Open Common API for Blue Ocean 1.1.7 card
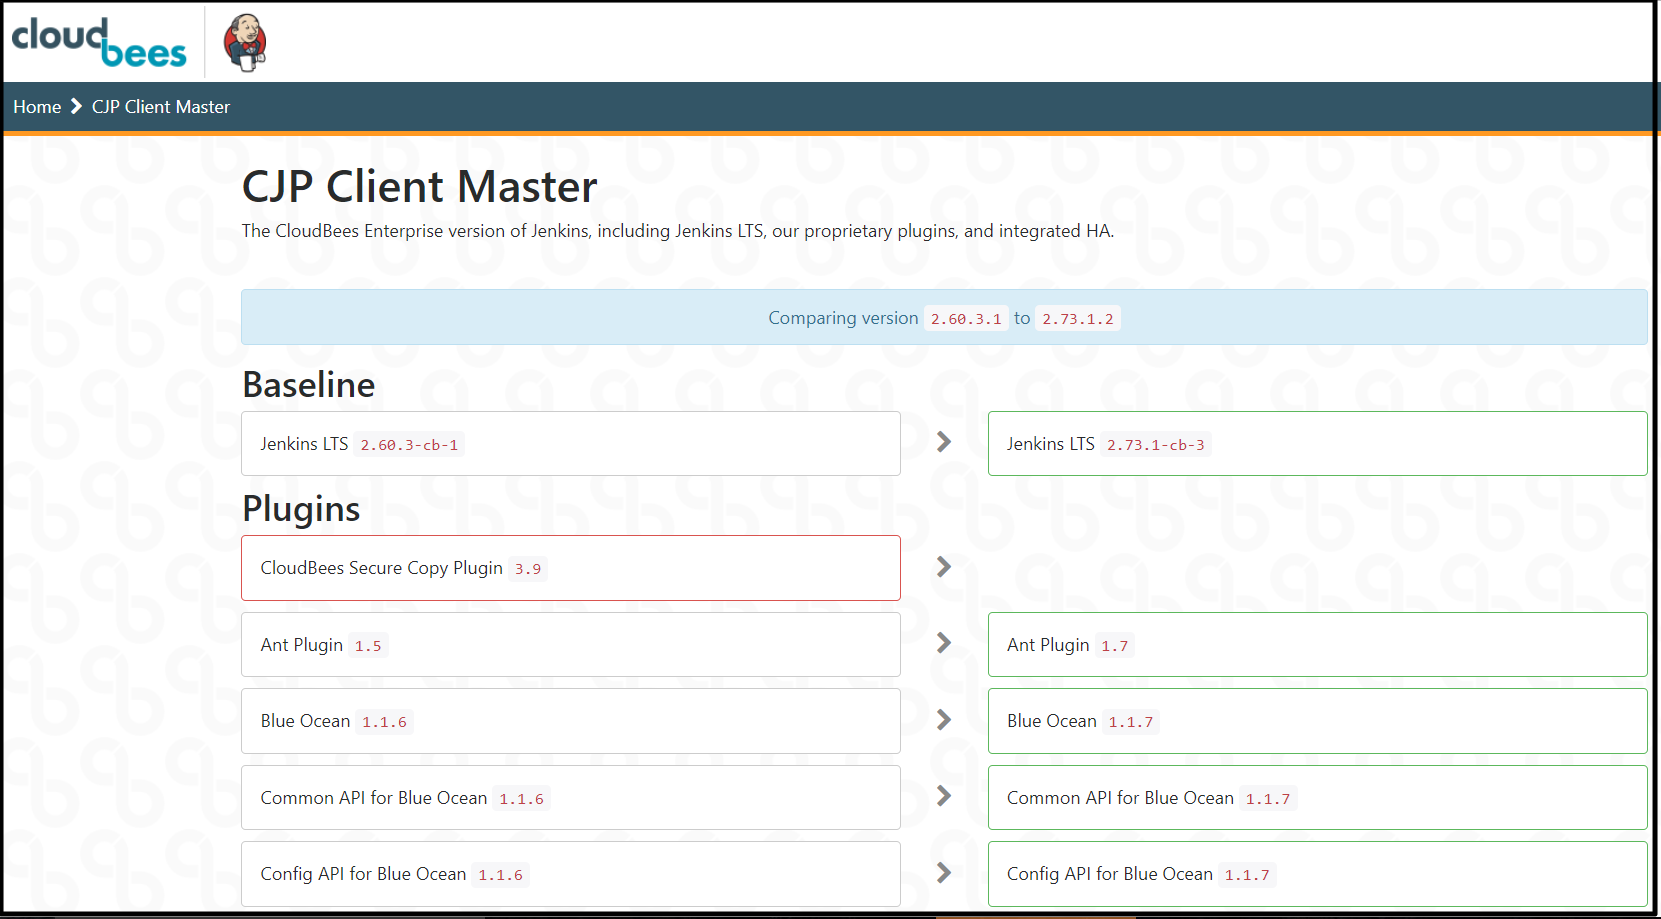The image size is (1661, 919). point(1317,798)
